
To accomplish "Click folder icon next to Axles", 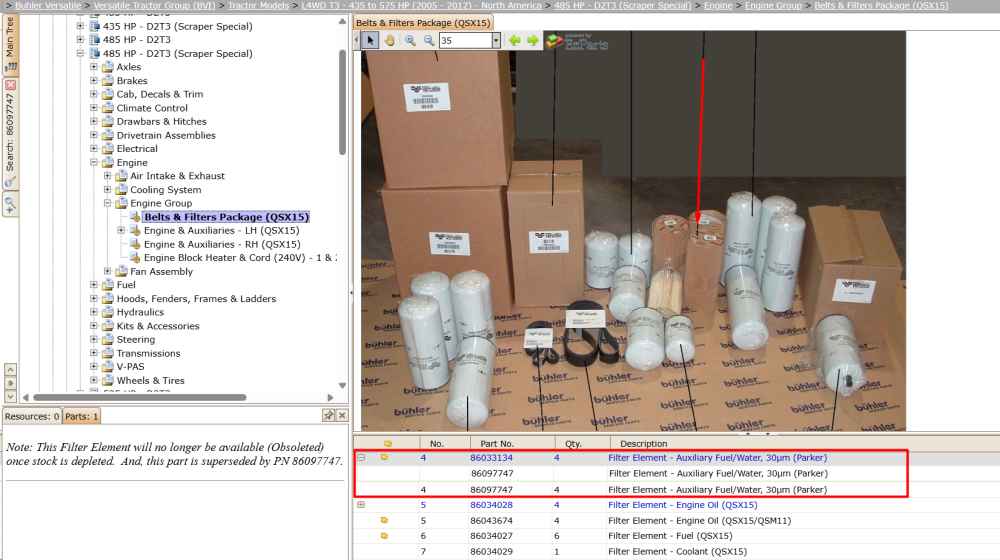I will (x=108, y=66).
